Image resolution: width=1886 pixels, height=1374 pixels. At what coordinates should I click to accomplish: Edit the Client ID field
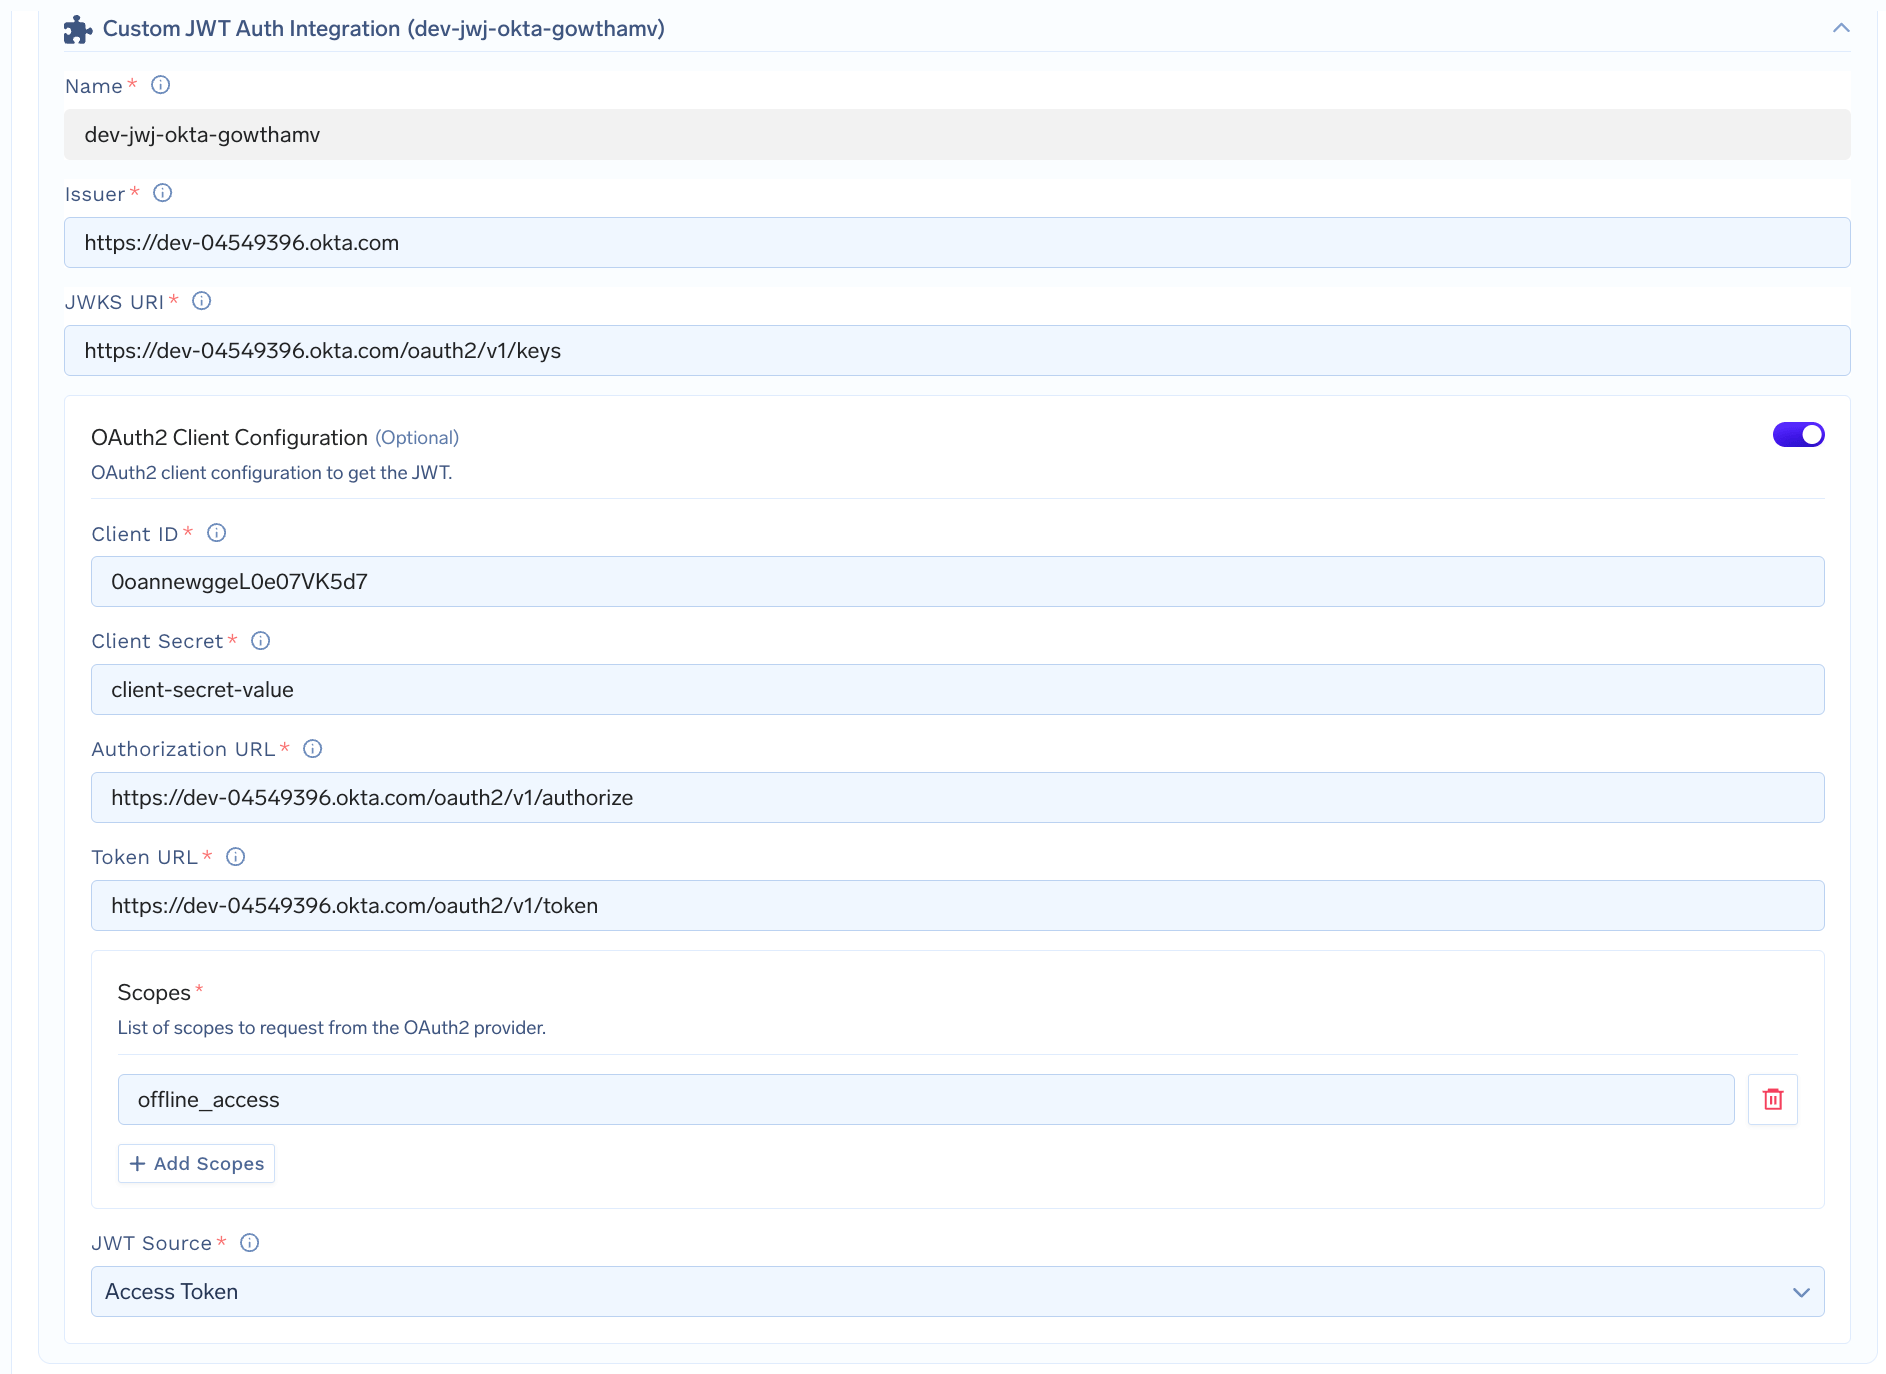pyautogui.click(x=957, y=582)
